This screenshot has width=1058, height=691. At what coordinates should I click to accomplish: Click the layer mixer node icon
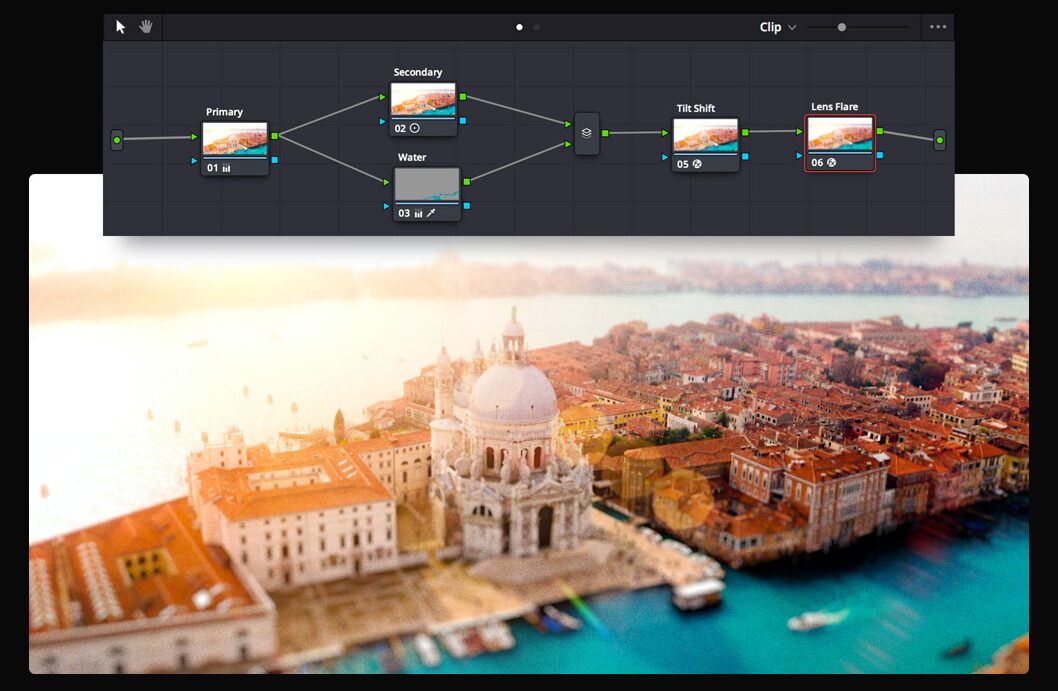coord(587,133)
